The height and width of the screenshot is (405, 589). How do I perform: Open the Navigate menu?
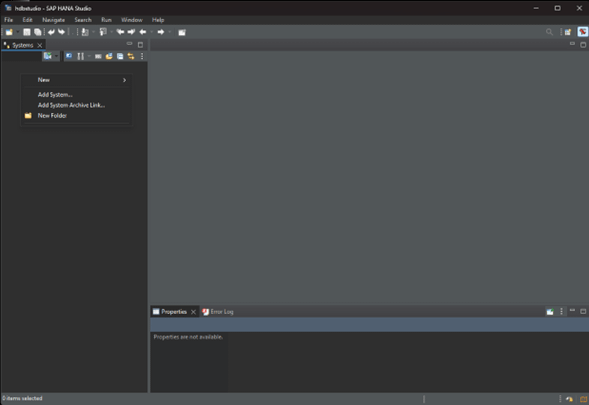pyautogui.click(x=53, y=20)
